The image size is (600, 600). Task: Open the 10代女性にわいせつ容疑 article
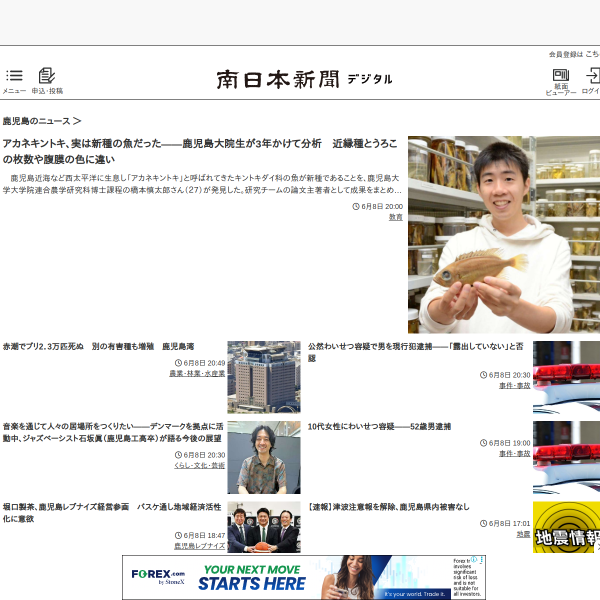380,426
